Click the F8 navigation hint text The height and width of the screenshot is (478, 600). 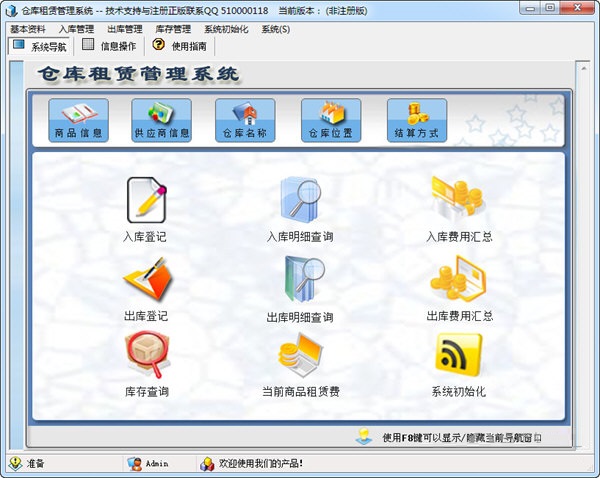point(462,438)
